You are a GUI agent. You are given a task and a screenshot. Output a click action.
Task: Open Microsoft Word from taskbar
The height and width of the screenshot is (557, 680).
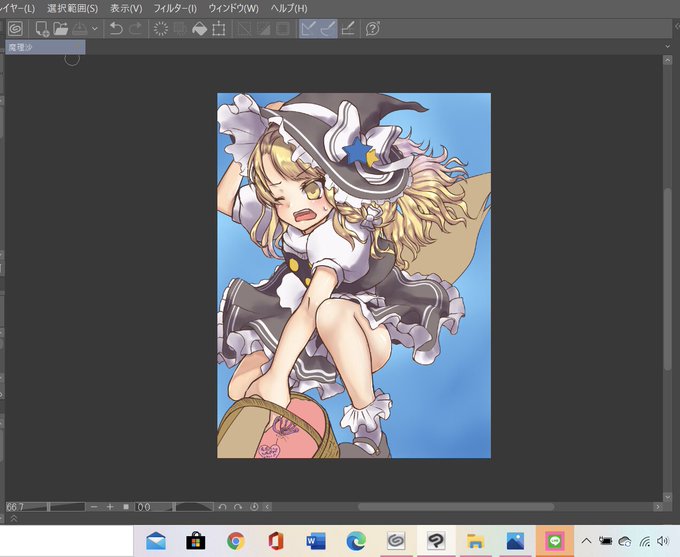pos(316,541)
